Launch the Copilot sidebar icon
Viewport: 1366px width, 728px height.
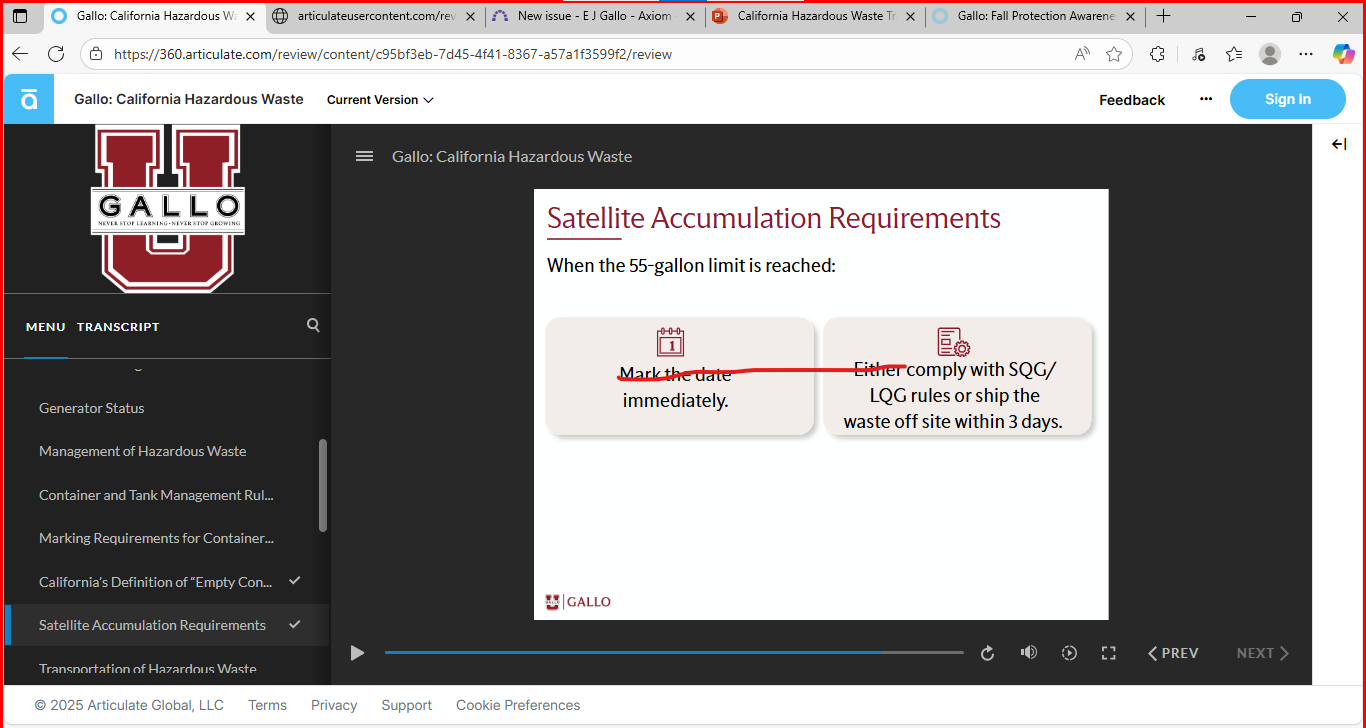pyautogui.click(x=1343, y=54)
